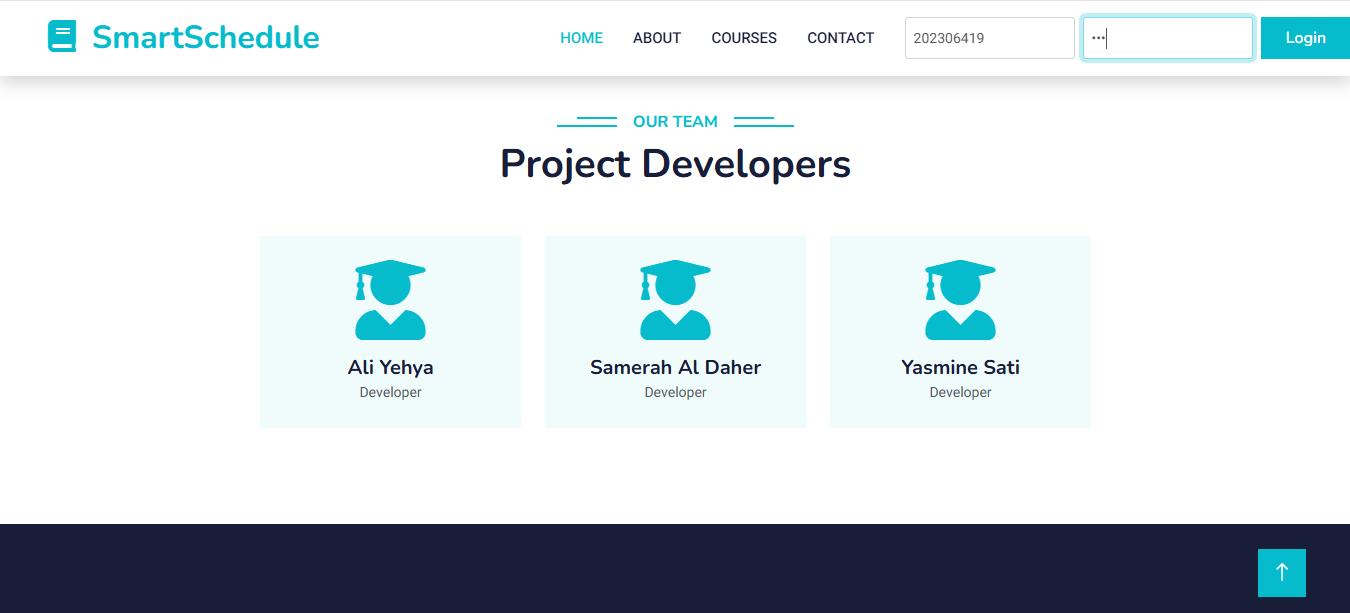Image resolution: width=1350 pixels, height=613 pixels.
Task: Select COURSES in the navigation bar
Action: [744, 38]
